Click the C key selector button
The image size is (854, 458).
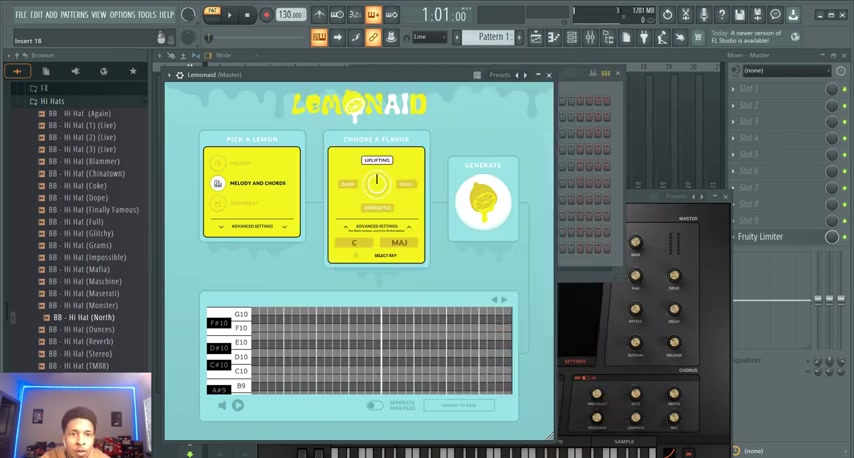tap(354, 243)
